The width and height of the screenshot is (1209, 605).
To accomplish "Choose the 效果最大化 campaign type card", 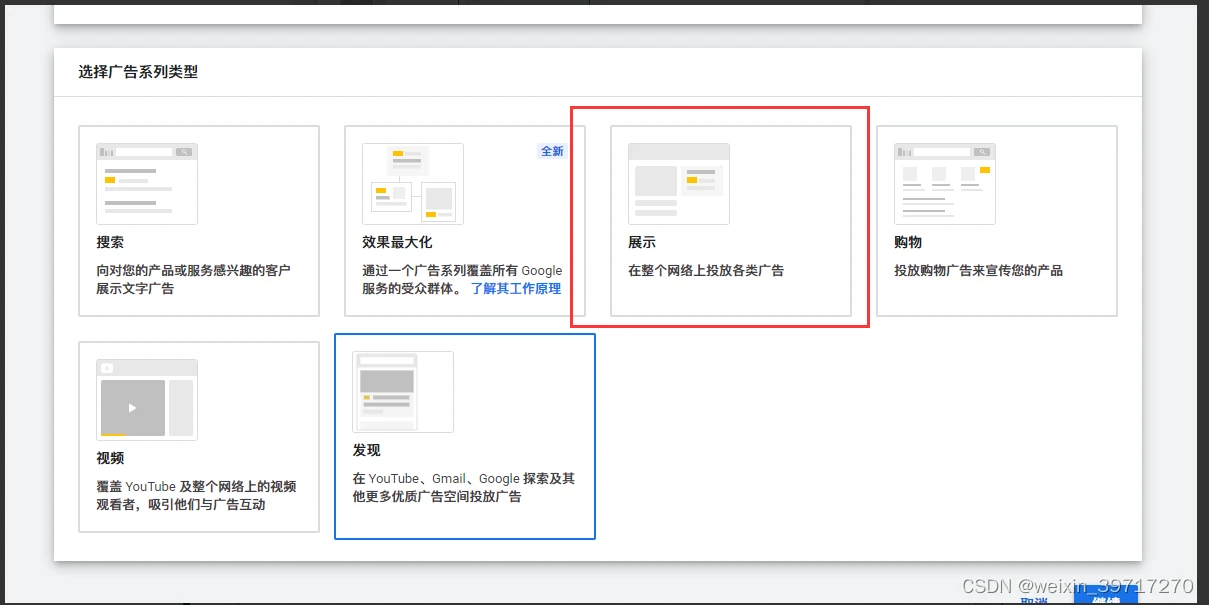I will (x=465, y=221).
